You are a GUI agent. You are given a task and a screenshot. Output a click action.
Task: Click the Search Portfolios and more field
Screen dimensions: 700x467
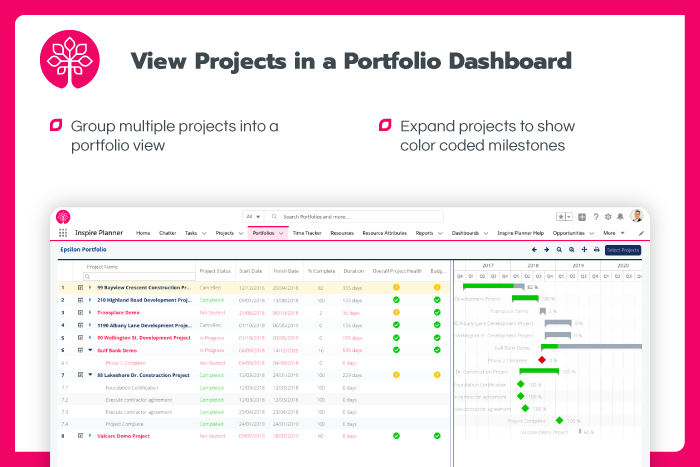coord(354,217)
